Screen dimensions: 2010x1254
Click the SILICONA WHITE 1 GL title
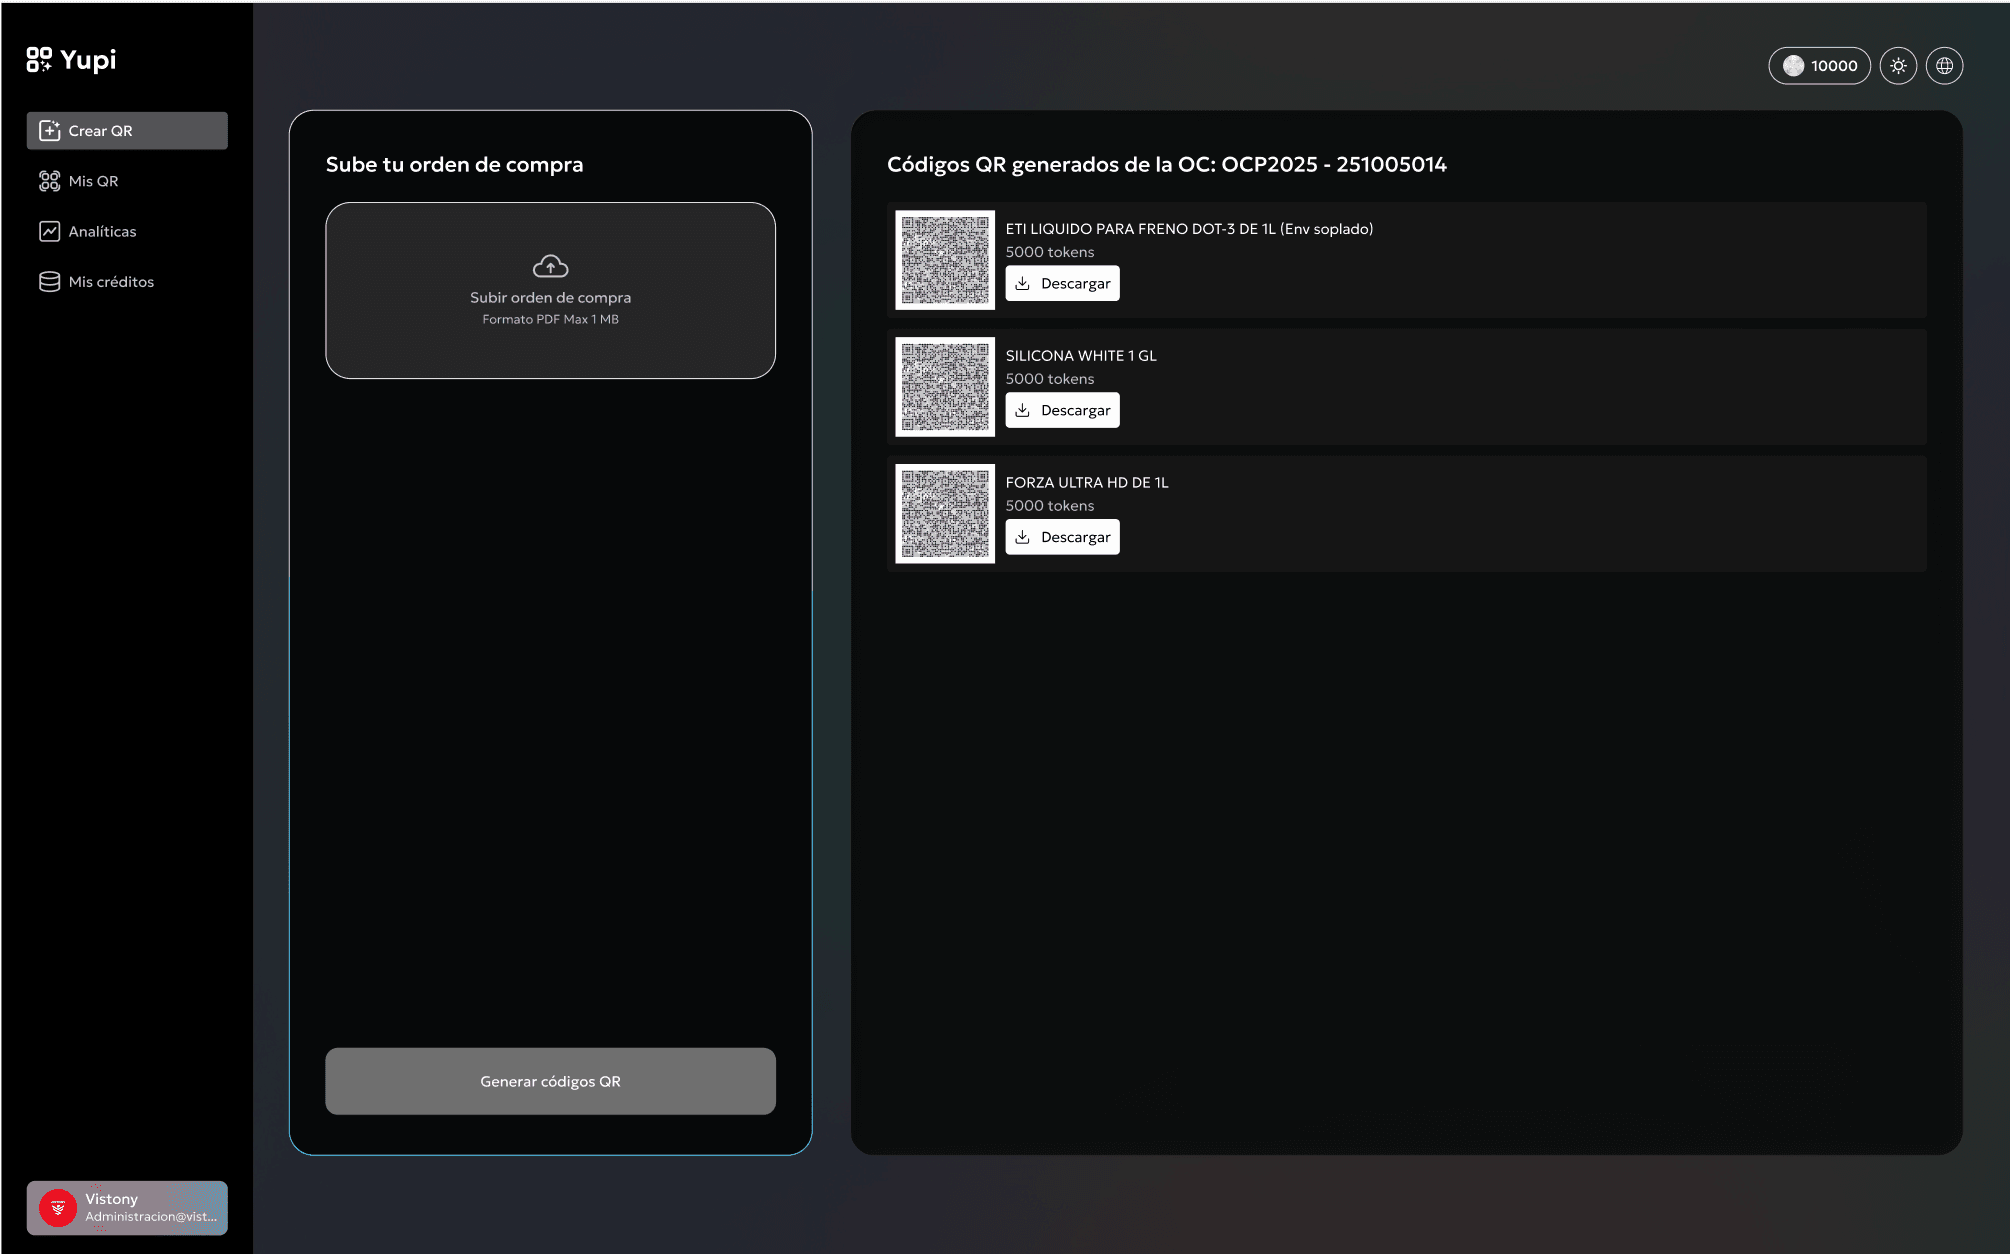coord(1081,356)
